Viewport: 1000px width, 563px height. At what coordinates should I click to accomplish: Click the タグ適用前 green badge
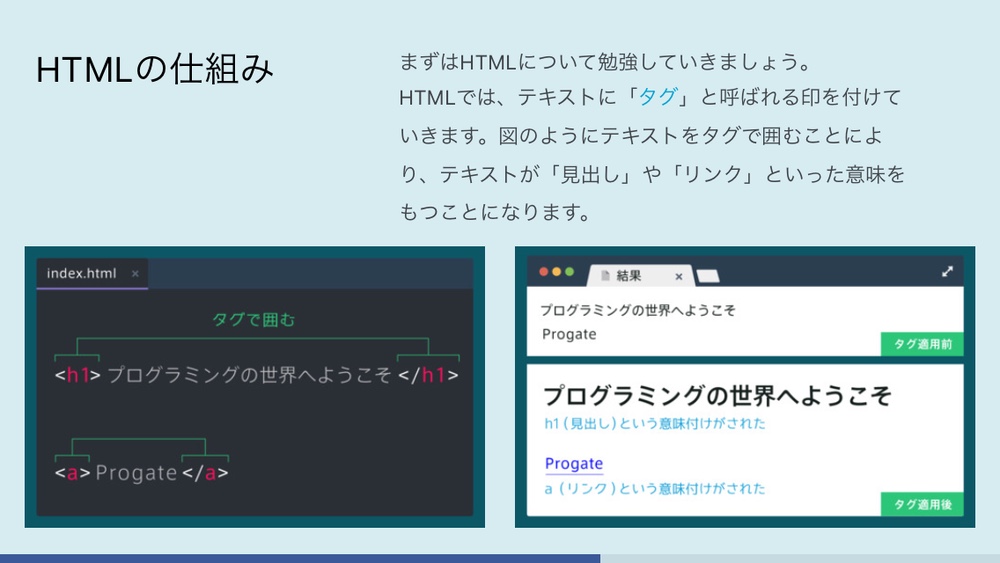920,344
